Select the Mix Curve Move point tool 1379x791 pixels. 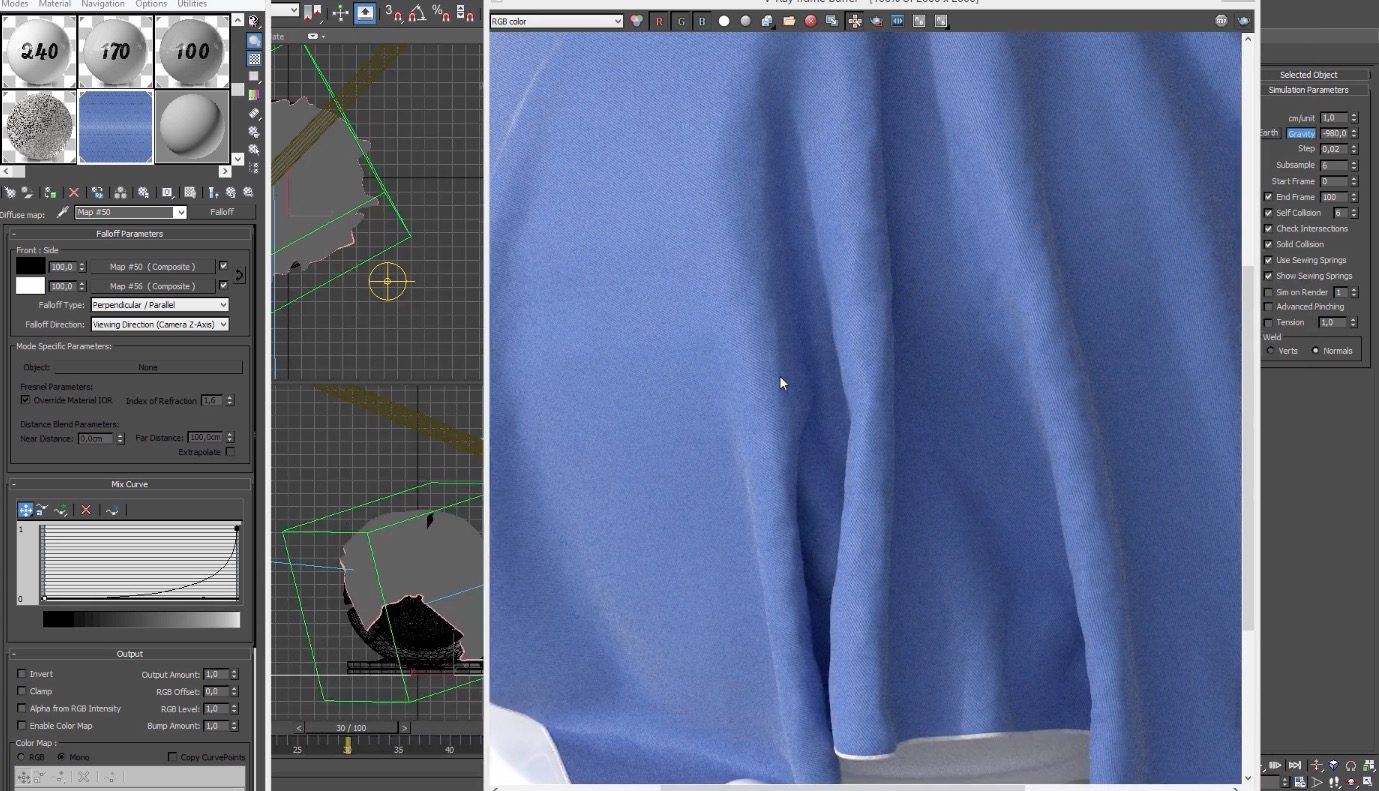tap(26, 510)
